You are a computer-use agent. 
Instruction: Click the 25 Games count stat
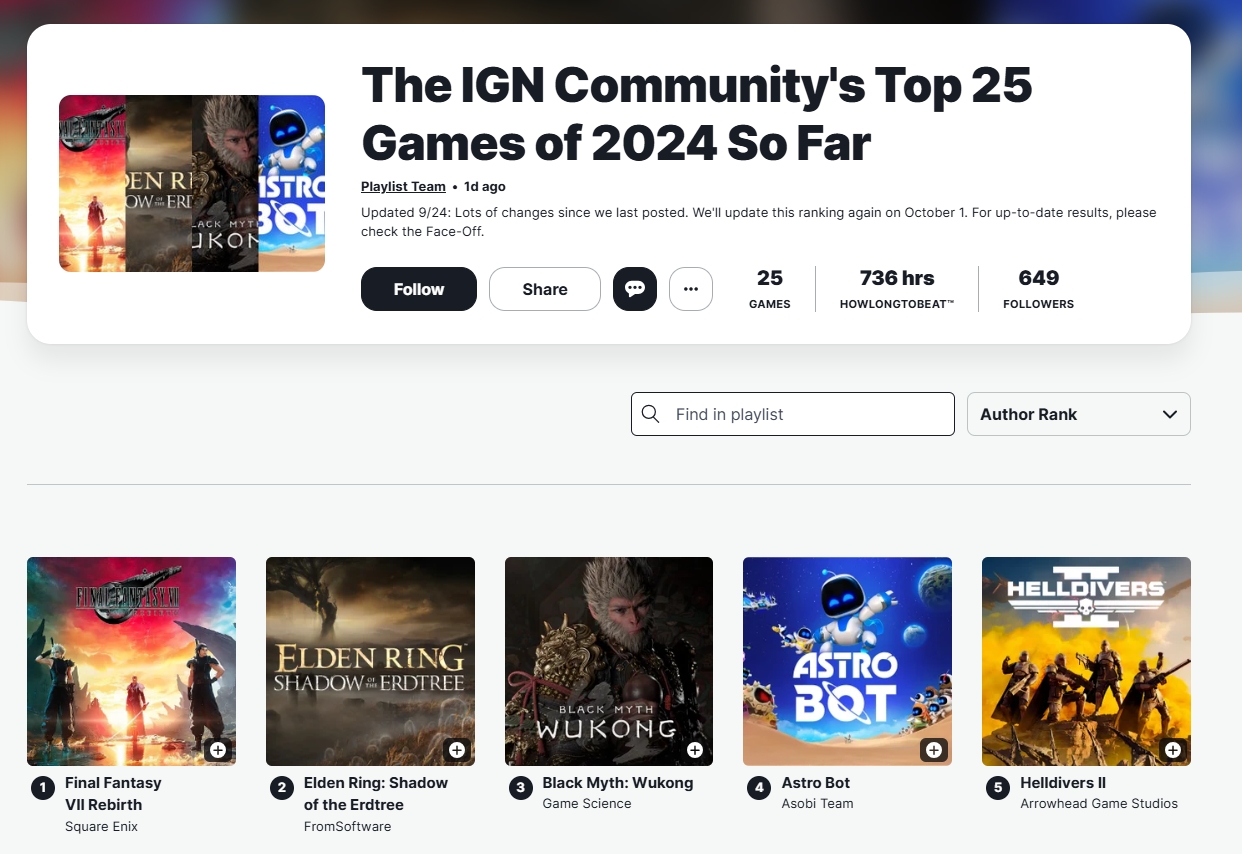[770, 289]
